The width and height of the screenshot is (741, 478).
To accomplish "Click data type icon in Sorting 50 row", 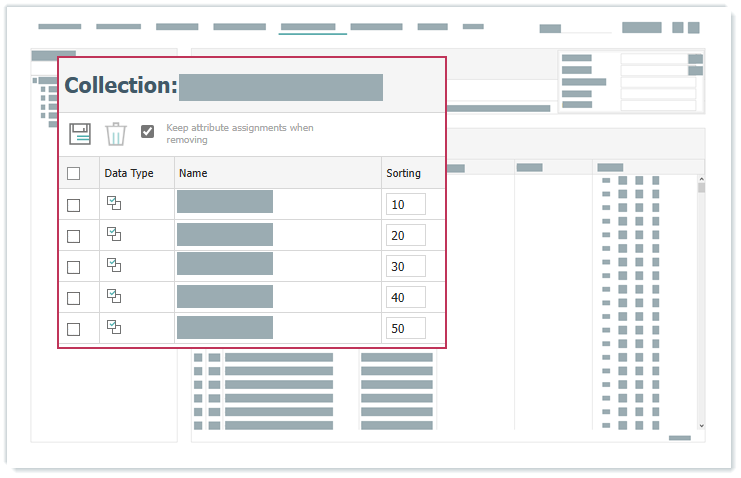I will pos(114,328).
